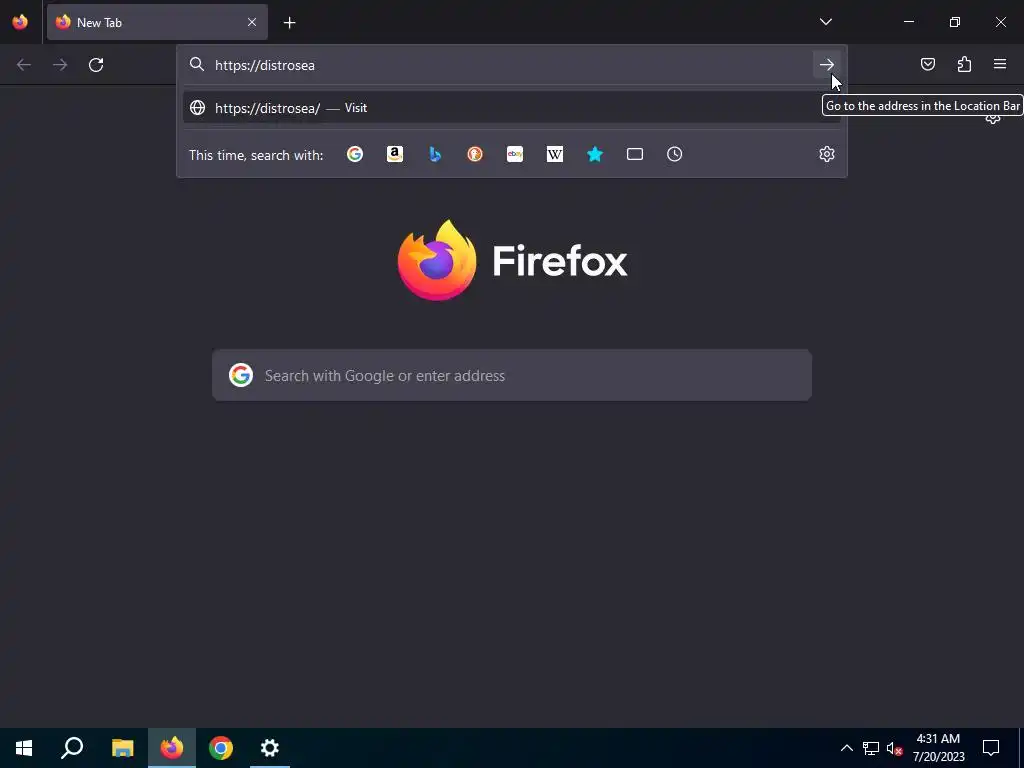This screenshot has height=768, width=1024.
Task: Click the Firefox logo on the page
Action: pyautogui.click(x=436, y=261)
